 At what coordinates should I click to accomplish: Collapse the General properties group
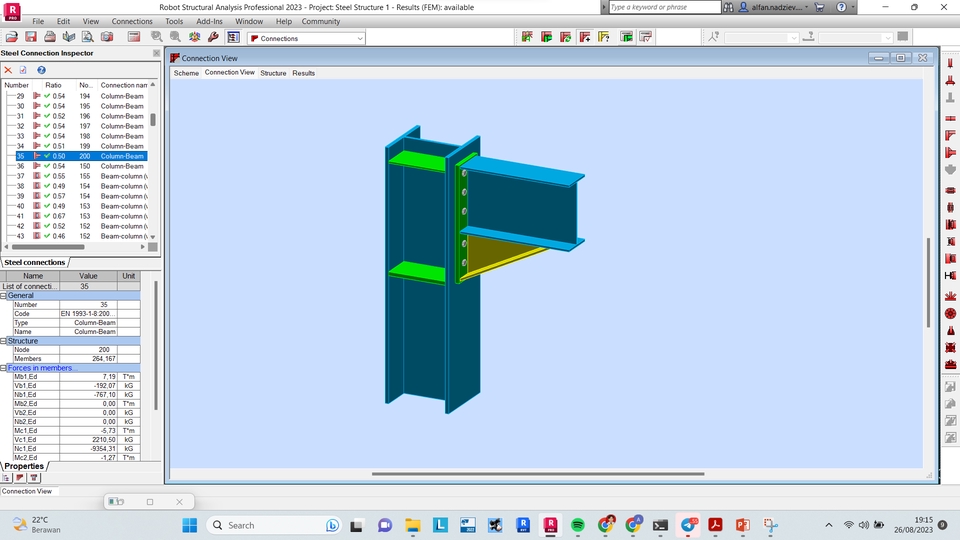point(4,296)
